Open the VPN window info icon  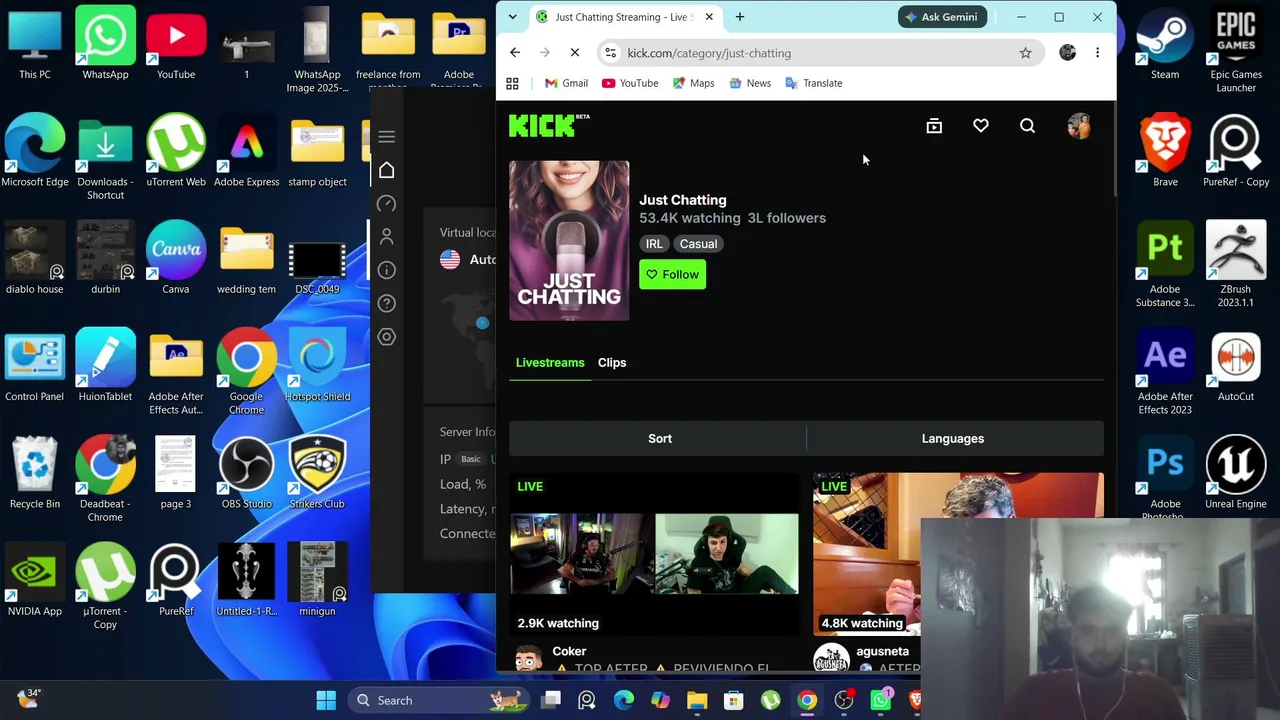387,270
